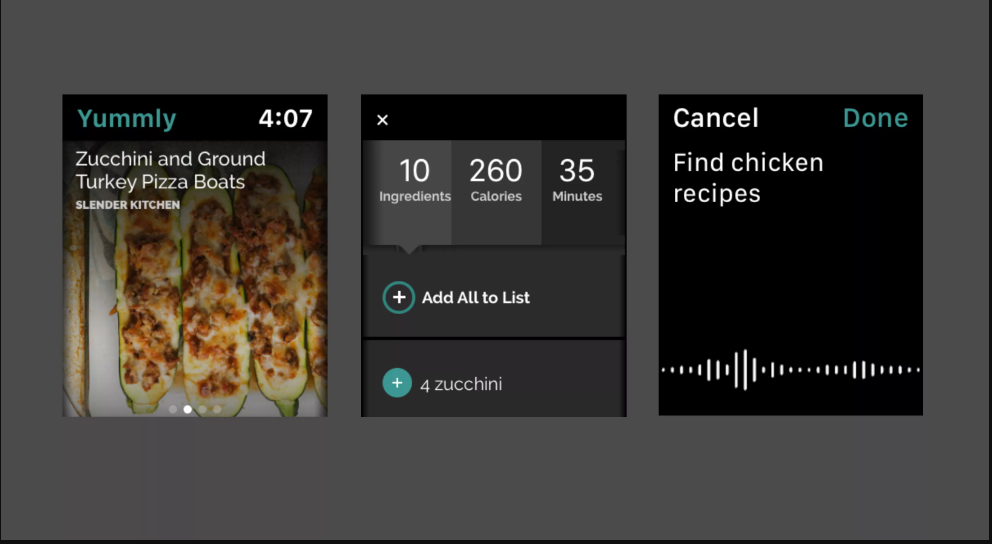Click the Add All to List label
The image size is (992, 544).
point(476,297)
